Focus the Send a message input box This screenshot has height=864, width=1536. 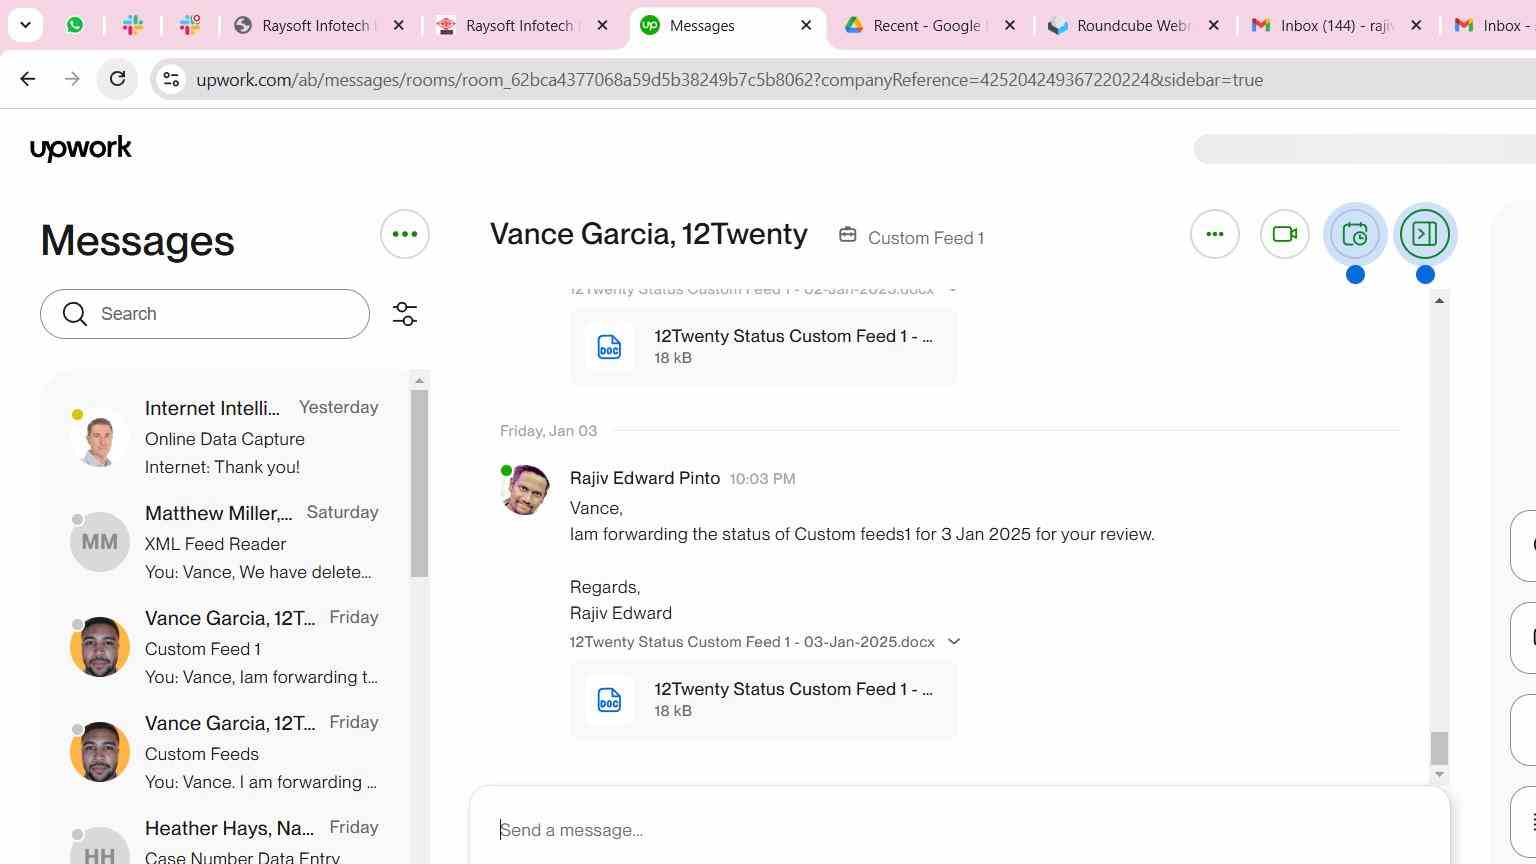click(x=960, y=830)
